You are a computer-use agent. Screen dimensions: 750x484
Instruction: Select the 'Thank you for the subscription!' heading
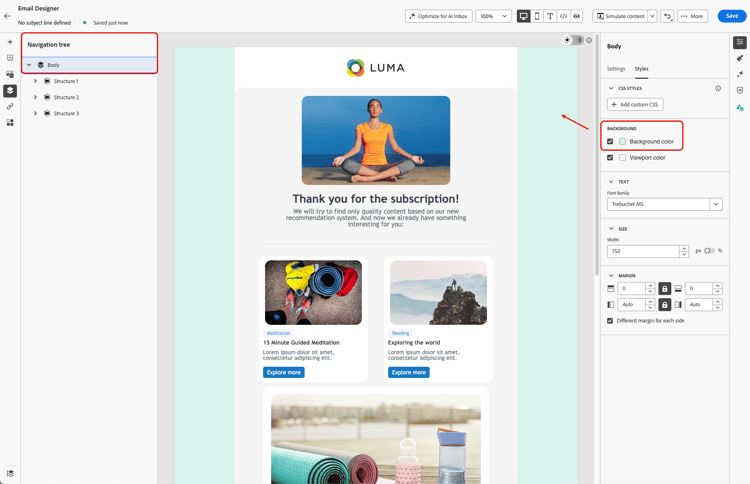(375, 199)
